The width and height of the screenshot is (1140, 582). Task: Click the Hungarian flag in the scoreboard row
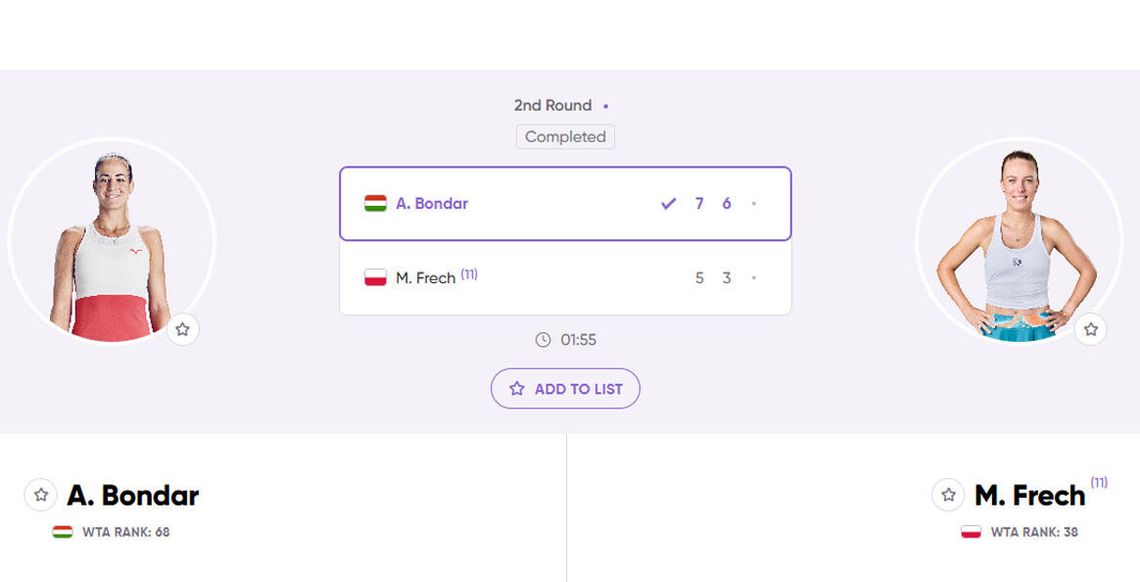point(375,204)
